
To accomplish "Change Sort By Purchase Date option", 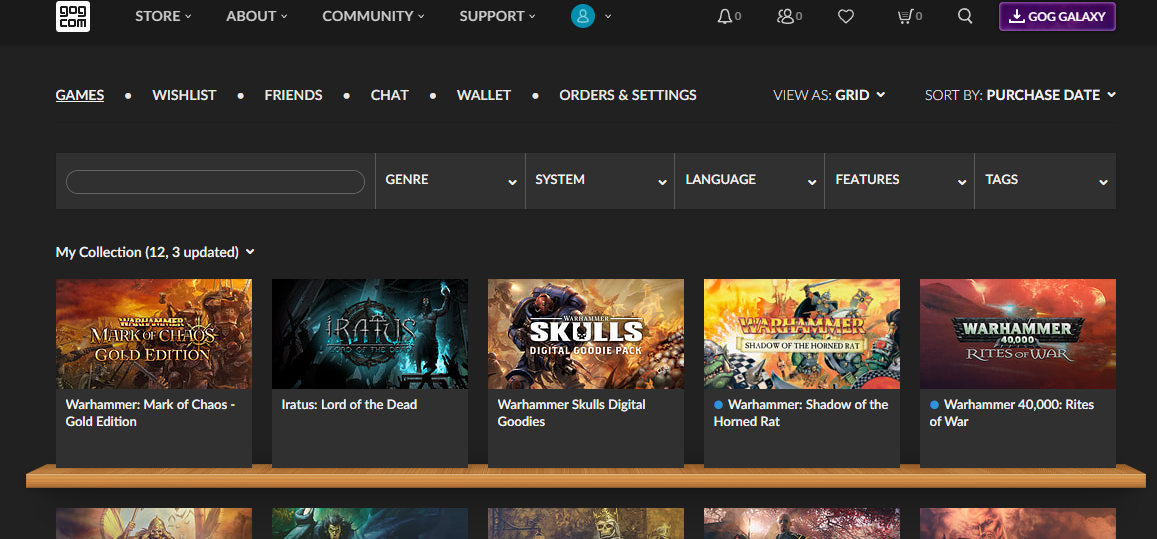I will click(x=1020, y=95).
